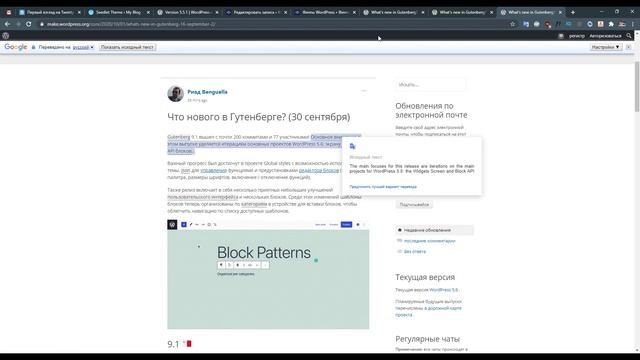Open the 'Настройки' dropdown in translate bar
The image size is (640, 360).
tap(606, 47)
